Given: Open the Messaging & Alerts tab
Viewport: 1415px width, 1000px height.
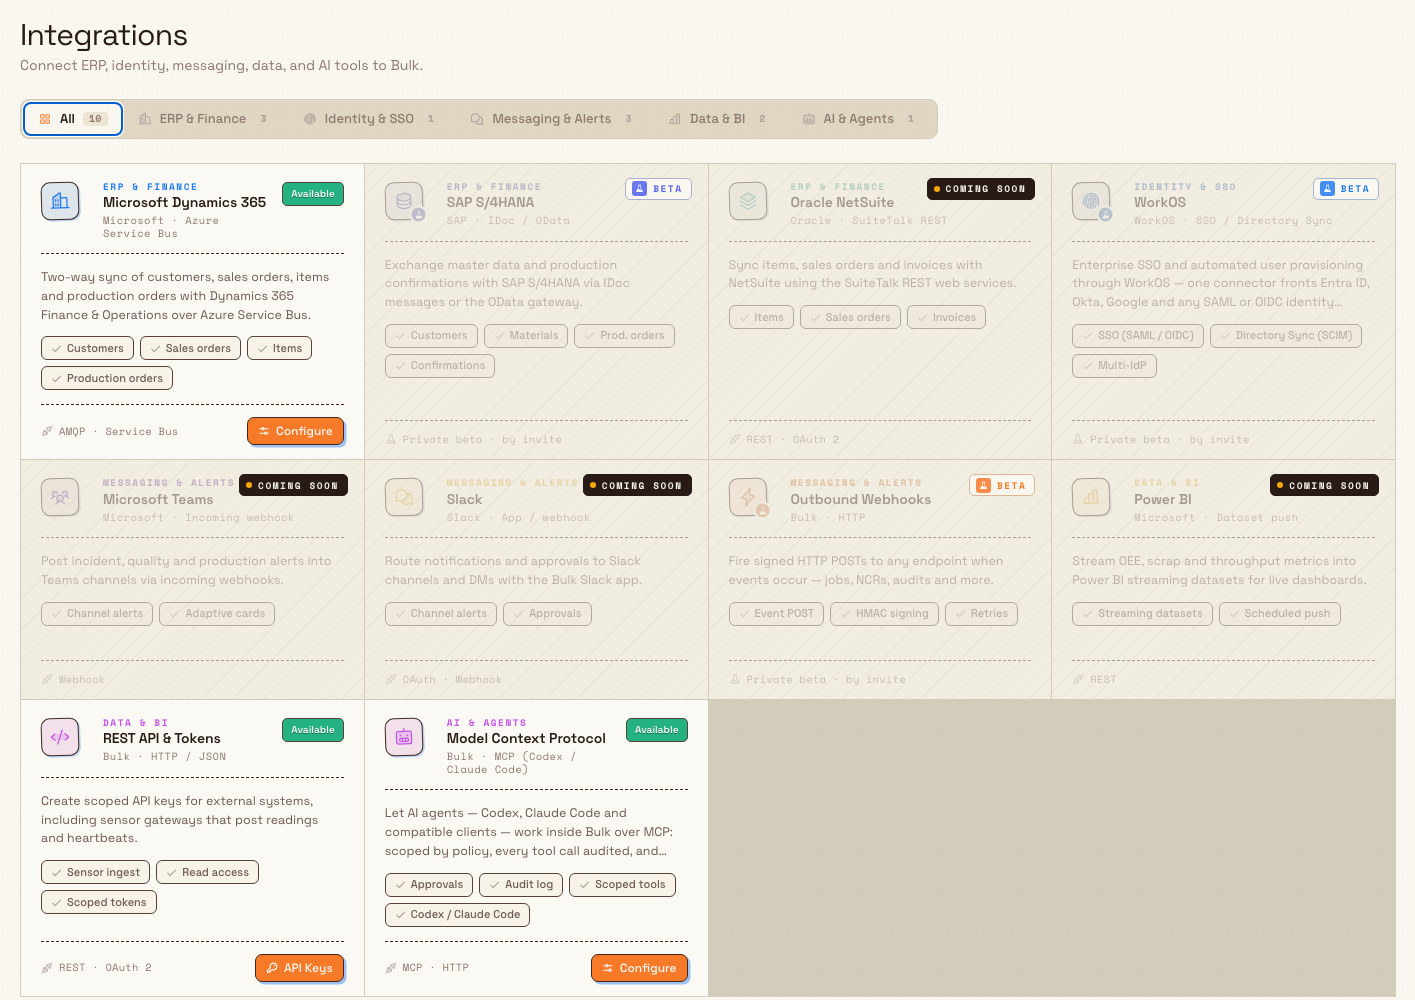Looking at the screenshot, I should click(551, 119).
